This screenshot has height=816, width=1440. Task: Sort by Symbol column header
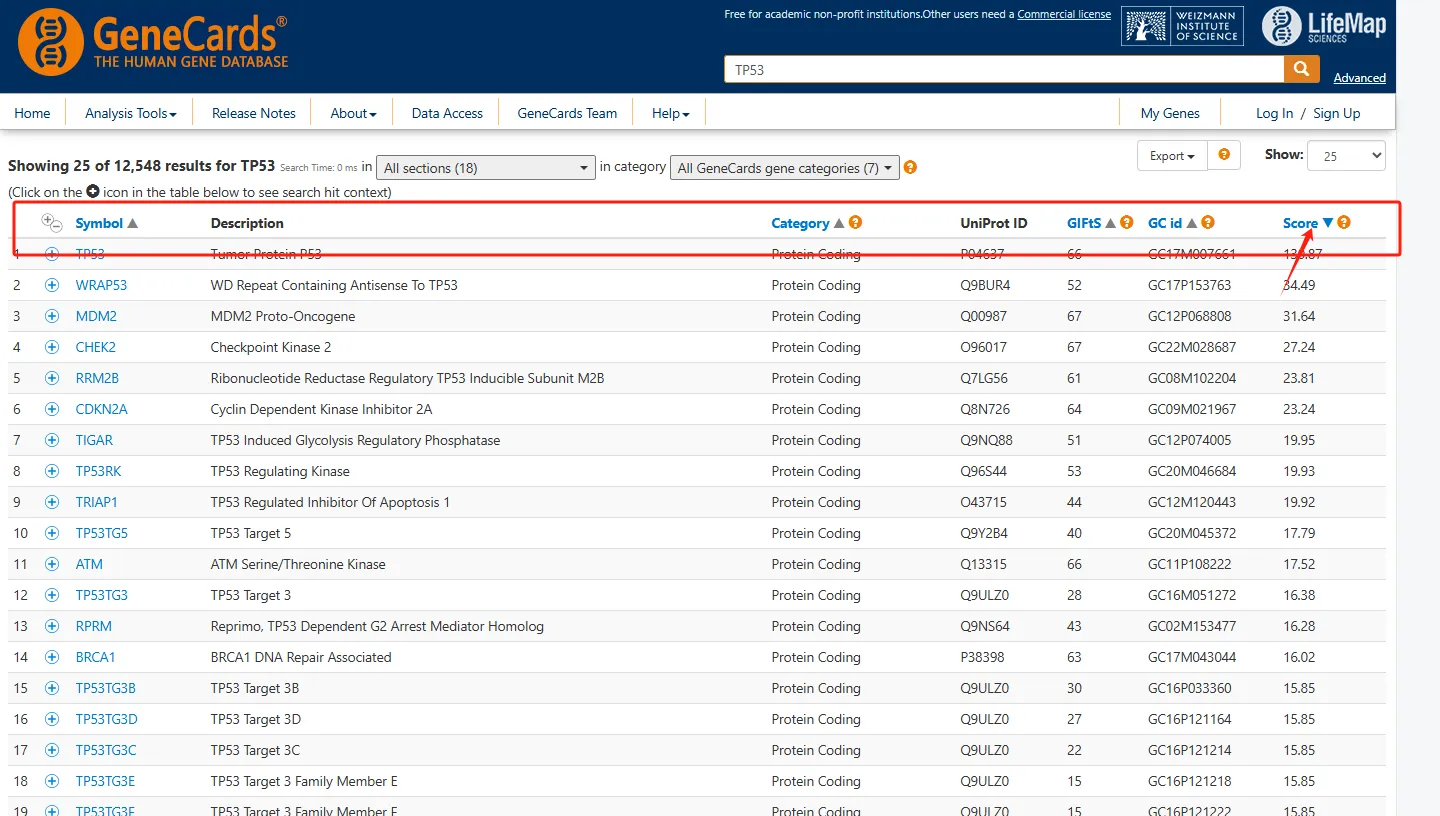point(99,223)
